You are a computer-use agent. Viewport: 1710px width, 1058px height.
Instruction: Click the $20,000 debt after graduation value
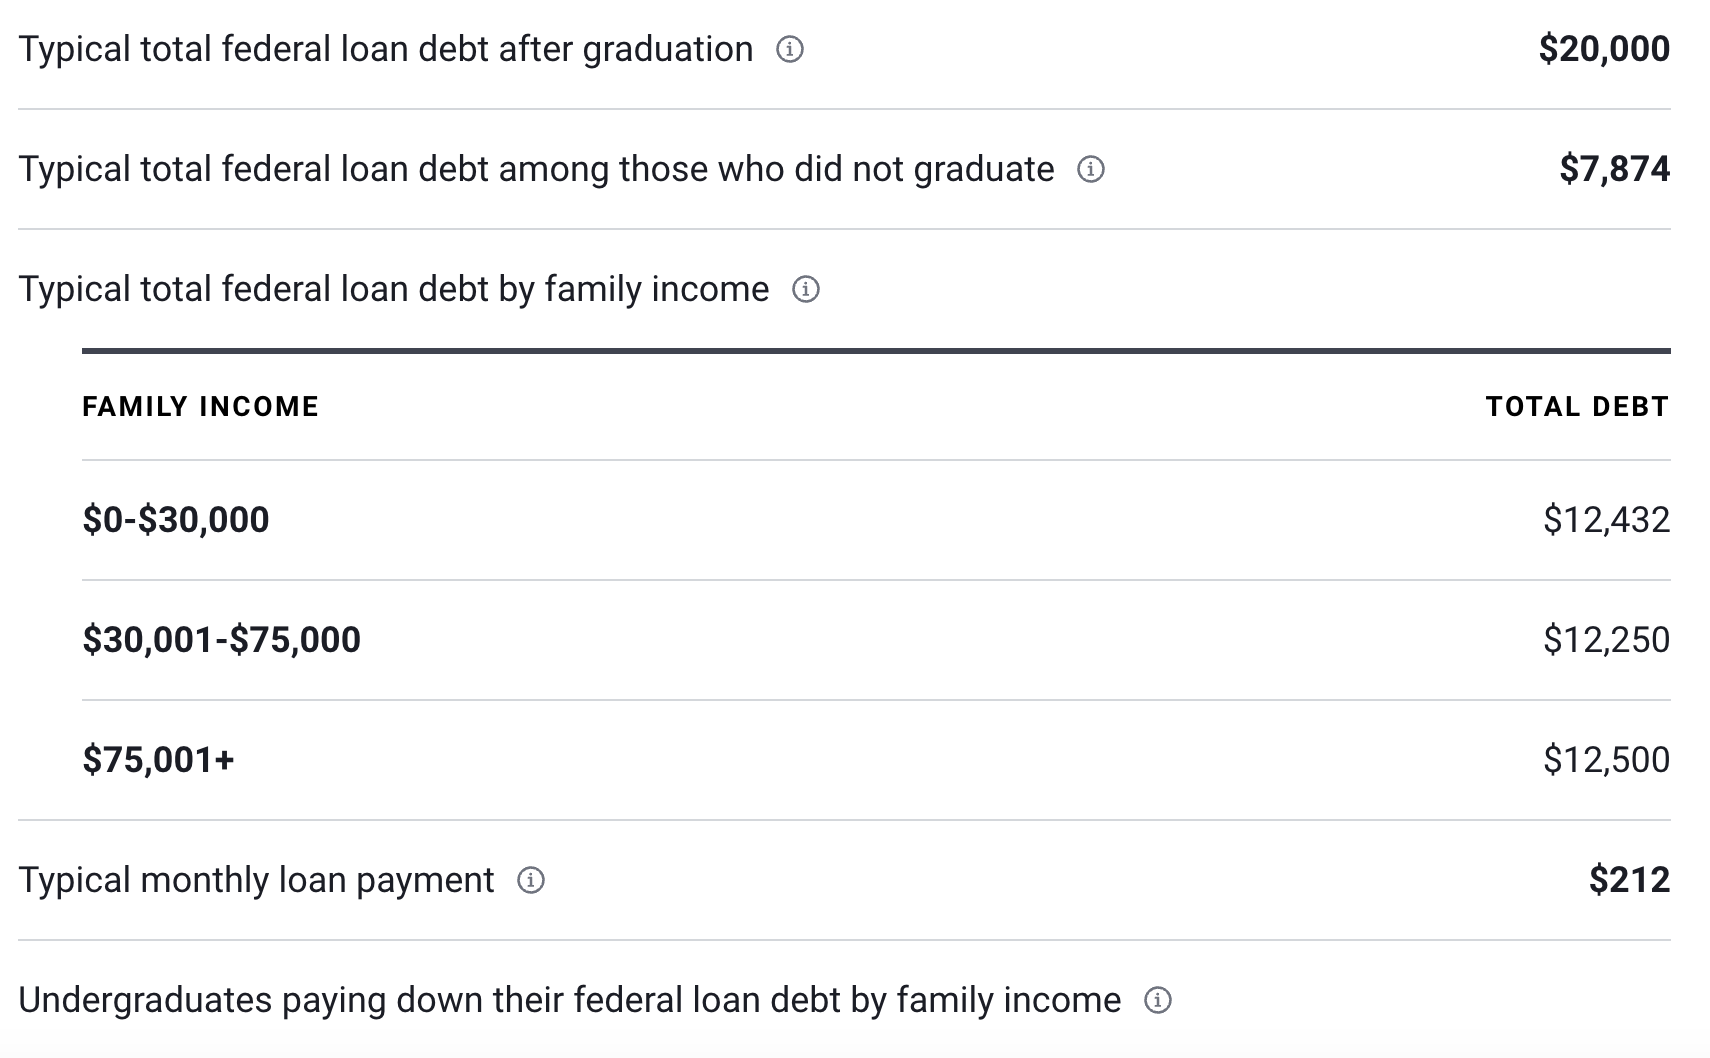[1604, 49]
